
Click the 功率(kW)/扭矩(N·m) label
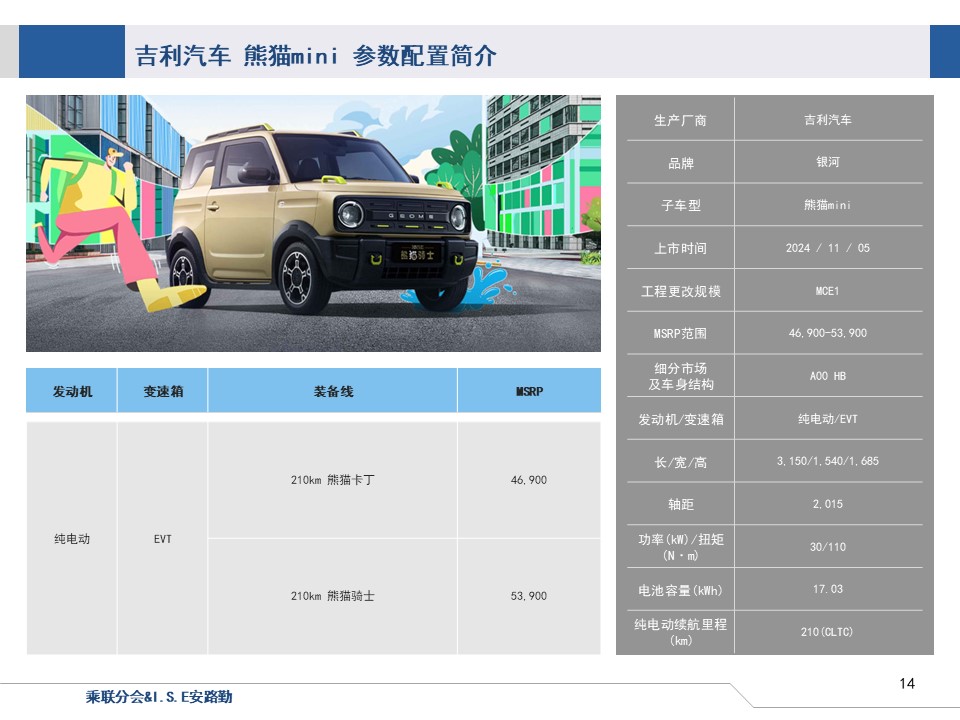(x=680, y=547)
